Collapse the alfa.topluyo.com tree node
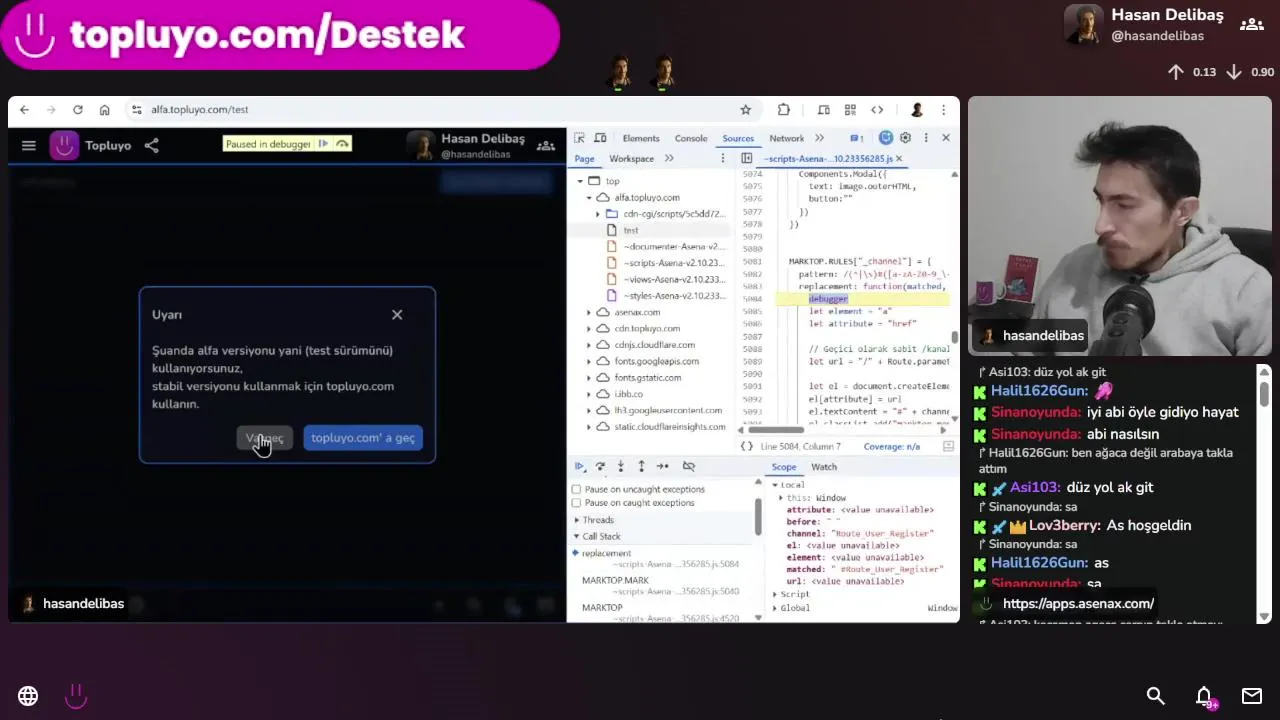Image resolution: width=1280 pixels, height=720 pixels. click(x=589, y=198)
